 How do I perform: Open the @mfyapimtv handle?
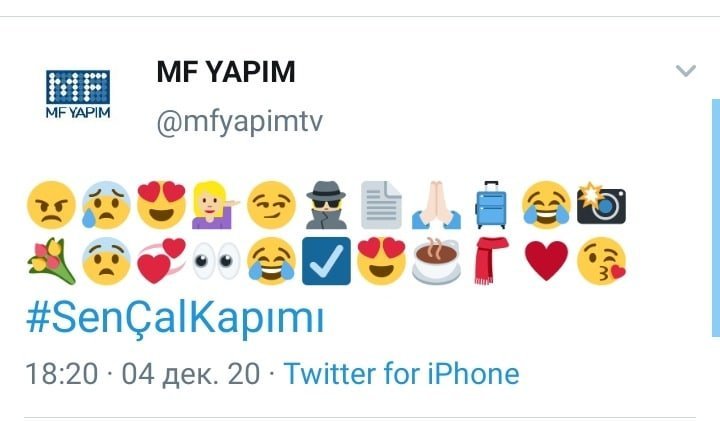(239, 122)
